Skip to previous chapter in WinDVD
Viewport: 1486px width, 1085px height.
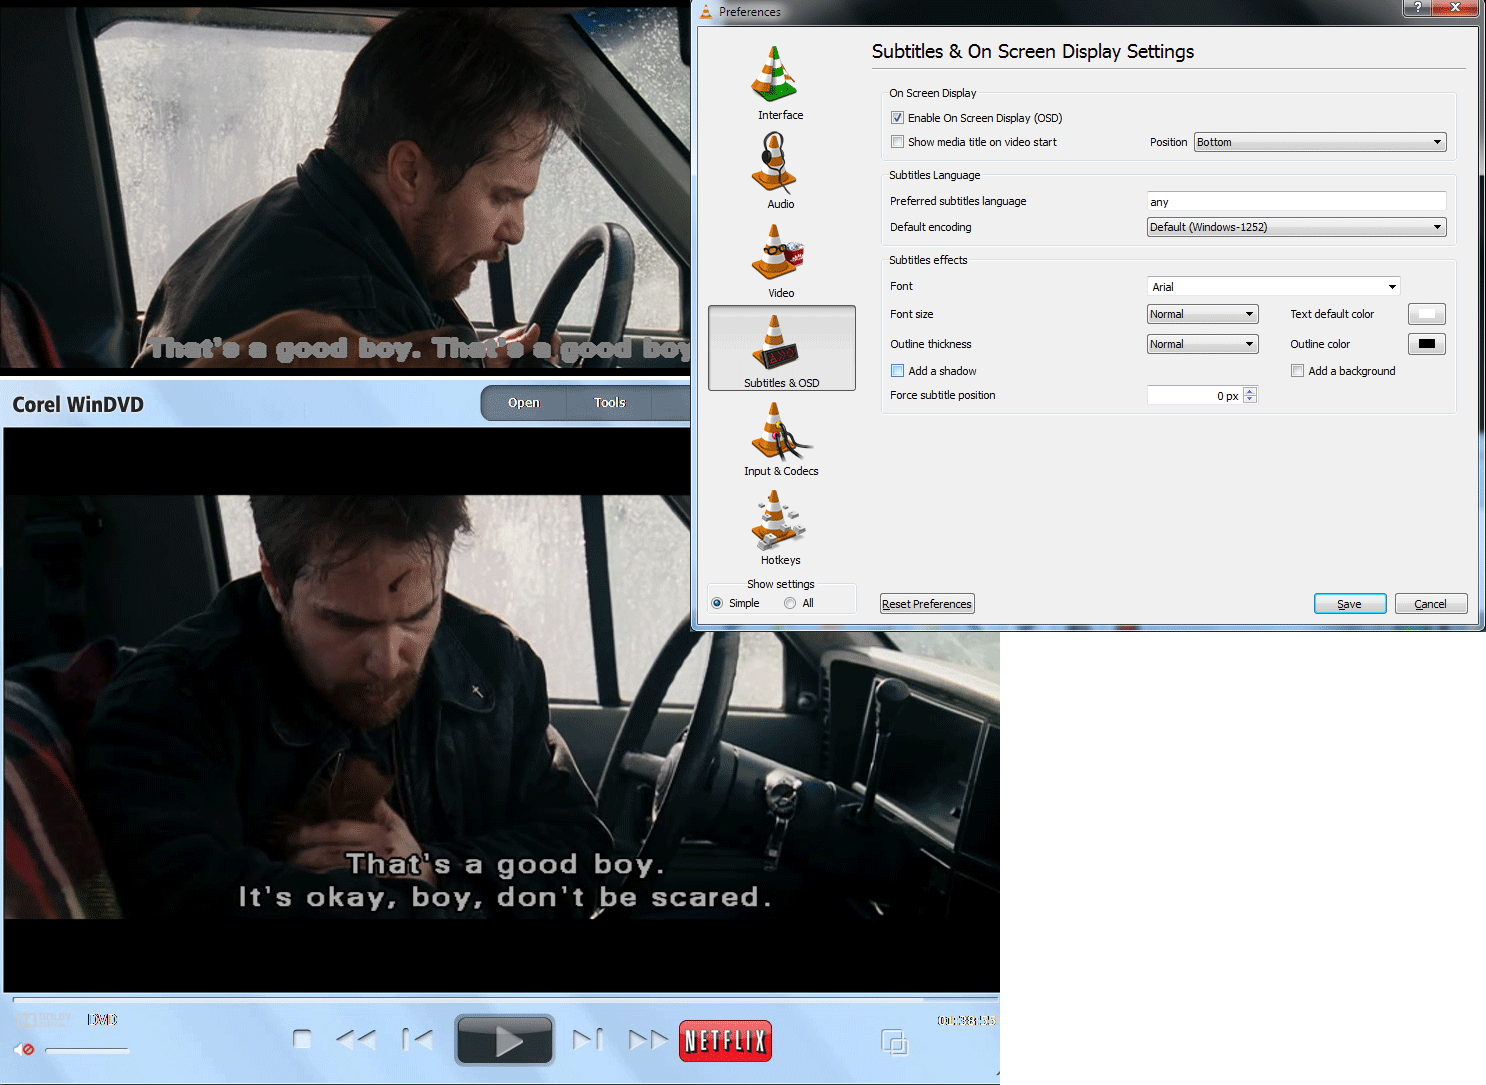point(417,1040)
